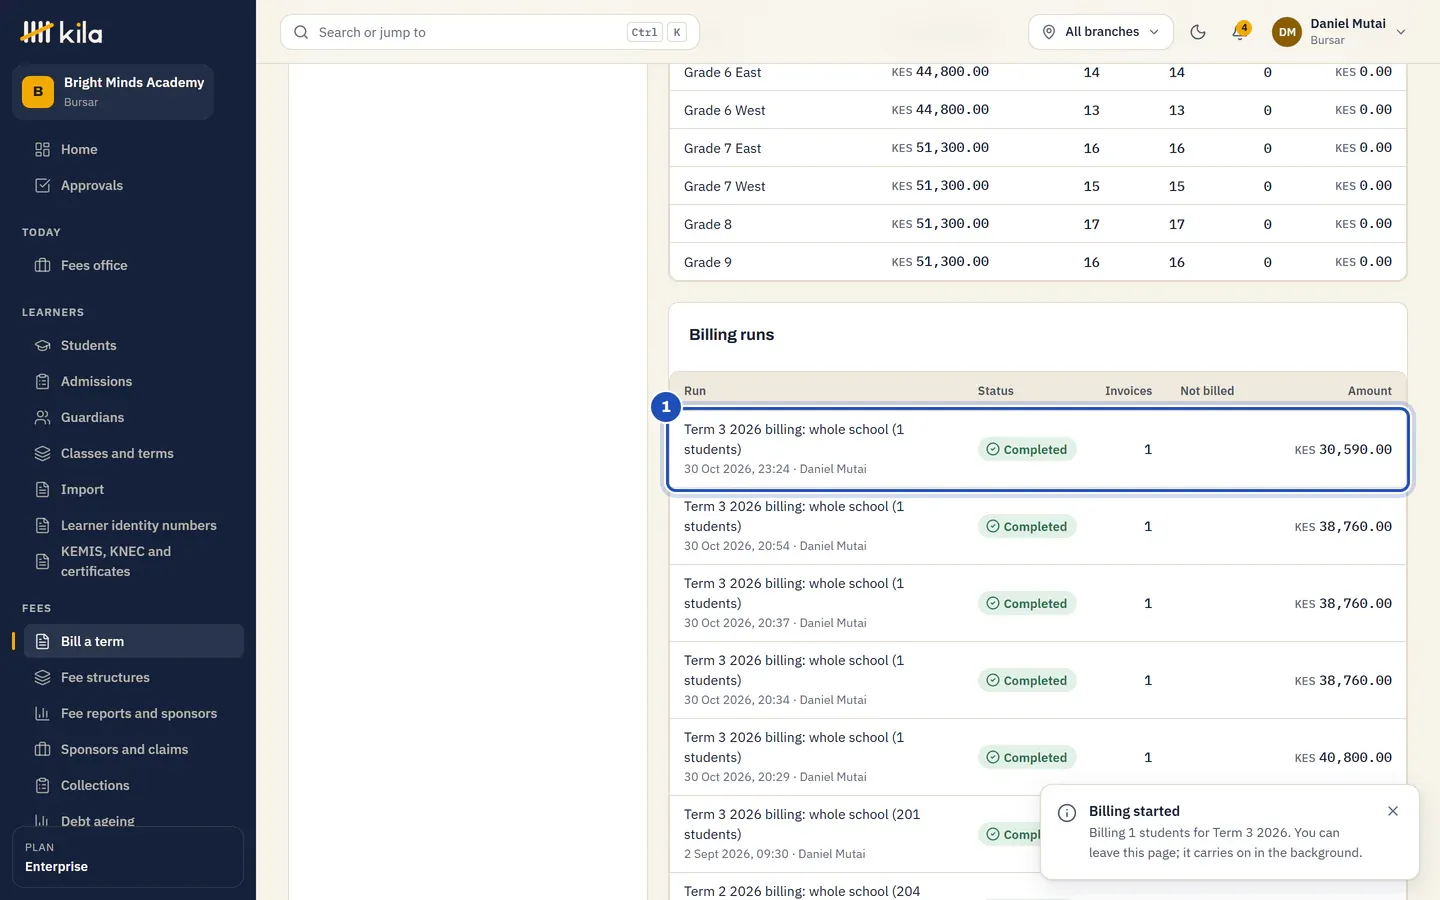Focus the Search or jump to field

(490, 32)
